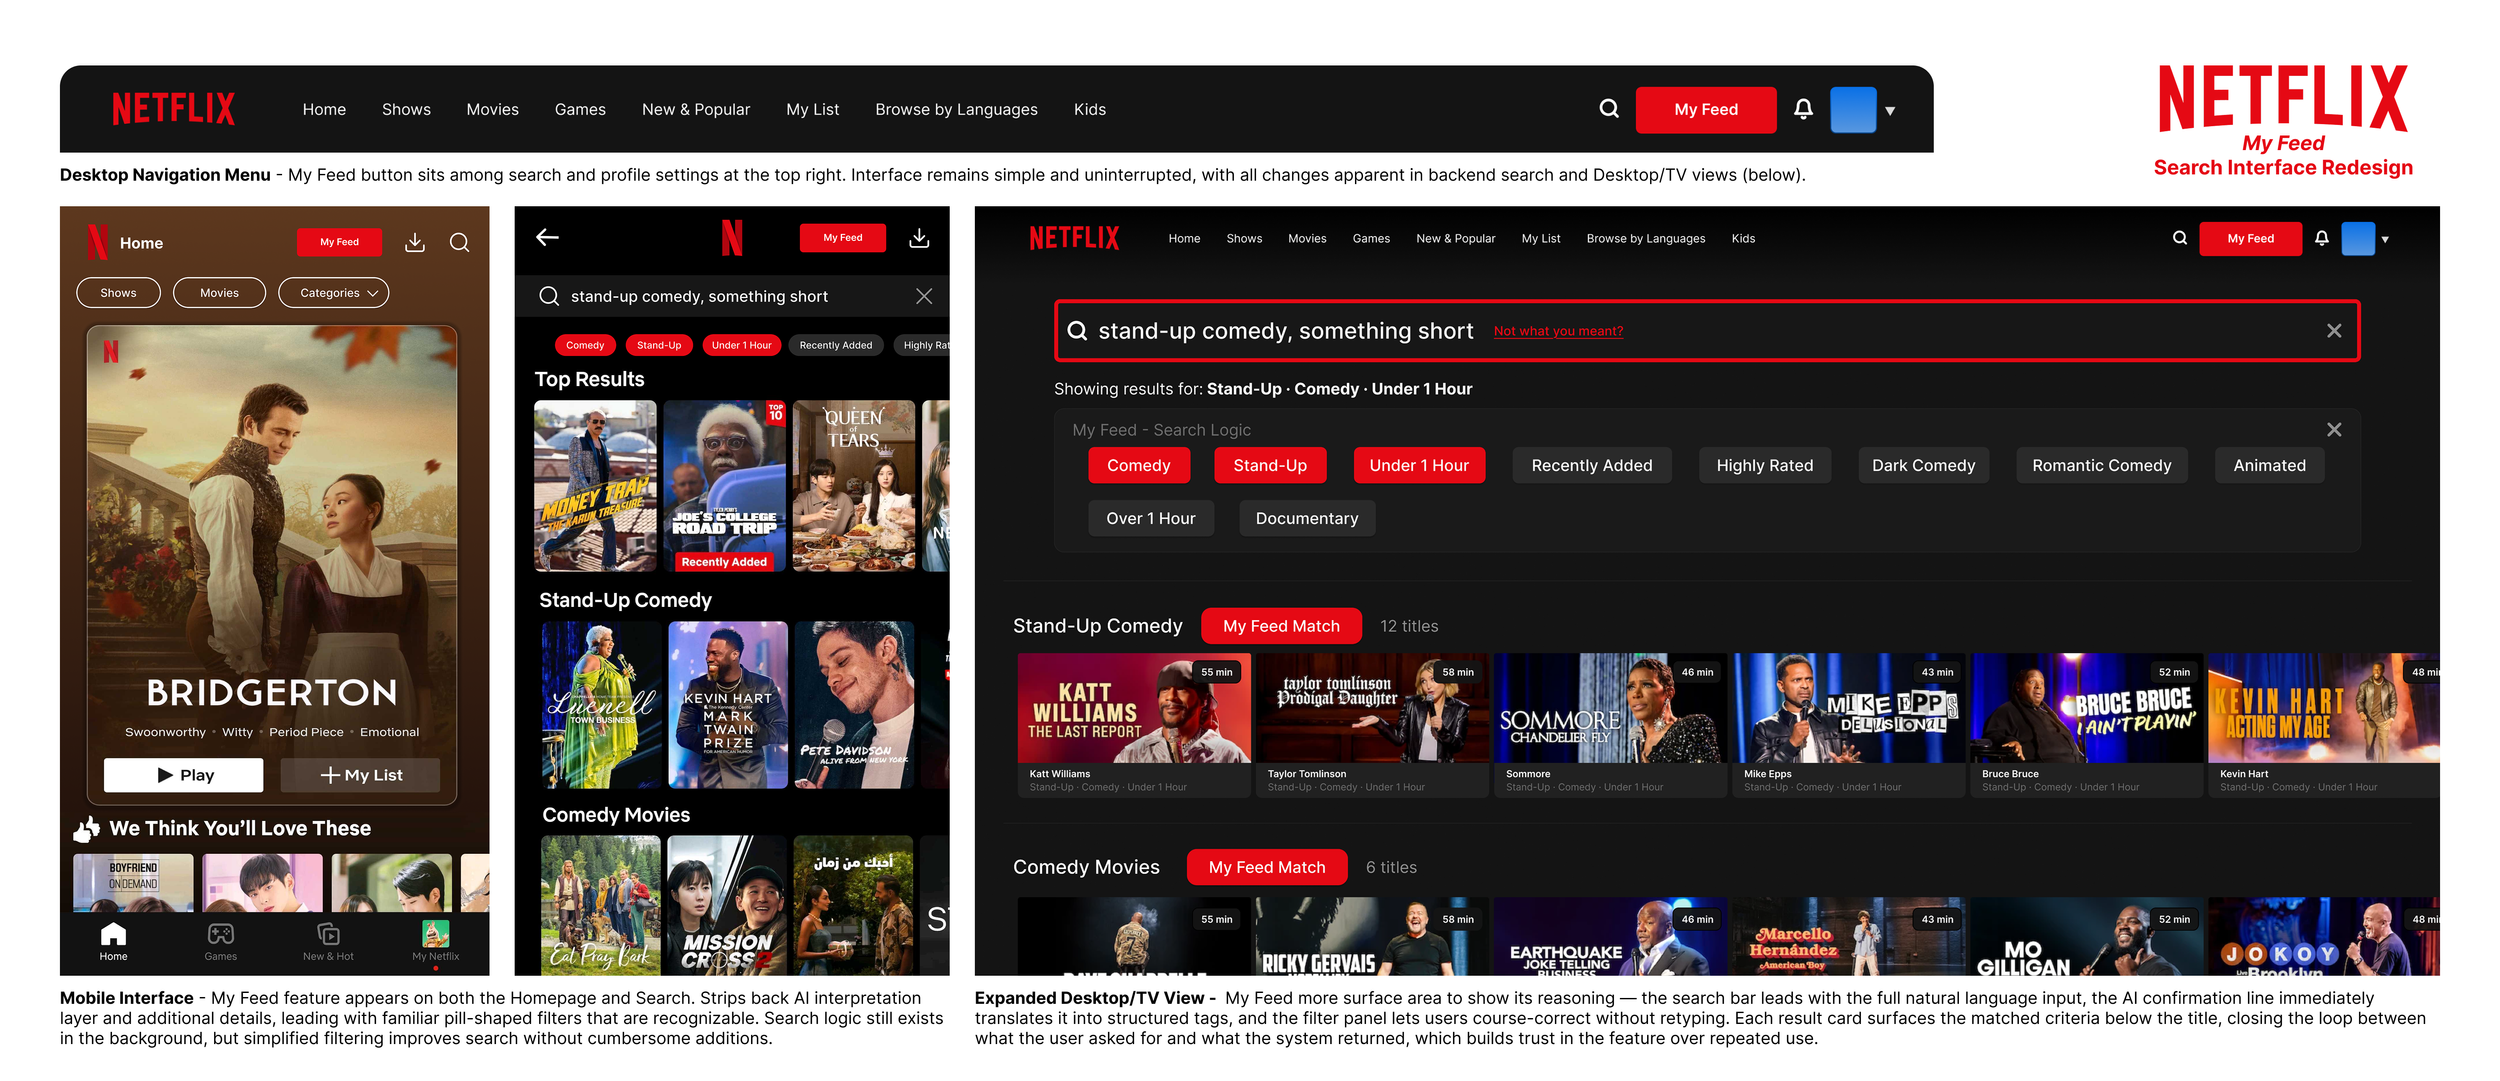Viewport: 2500px width, 1081px height.
Task: Toggle Under 1 Hour pill on mobile search
Action: coord(741,345)
